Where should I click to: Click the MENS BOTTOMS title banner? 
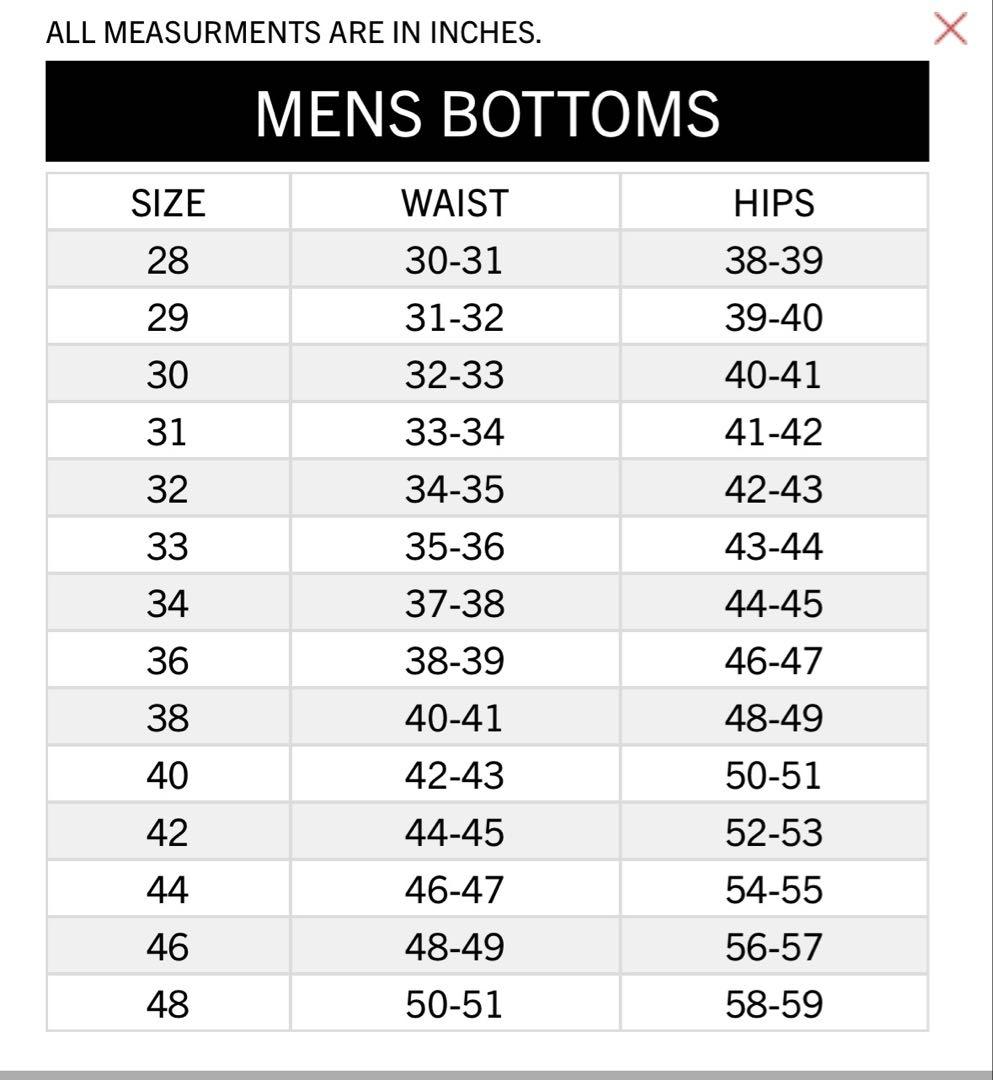(x=487, y=112)
